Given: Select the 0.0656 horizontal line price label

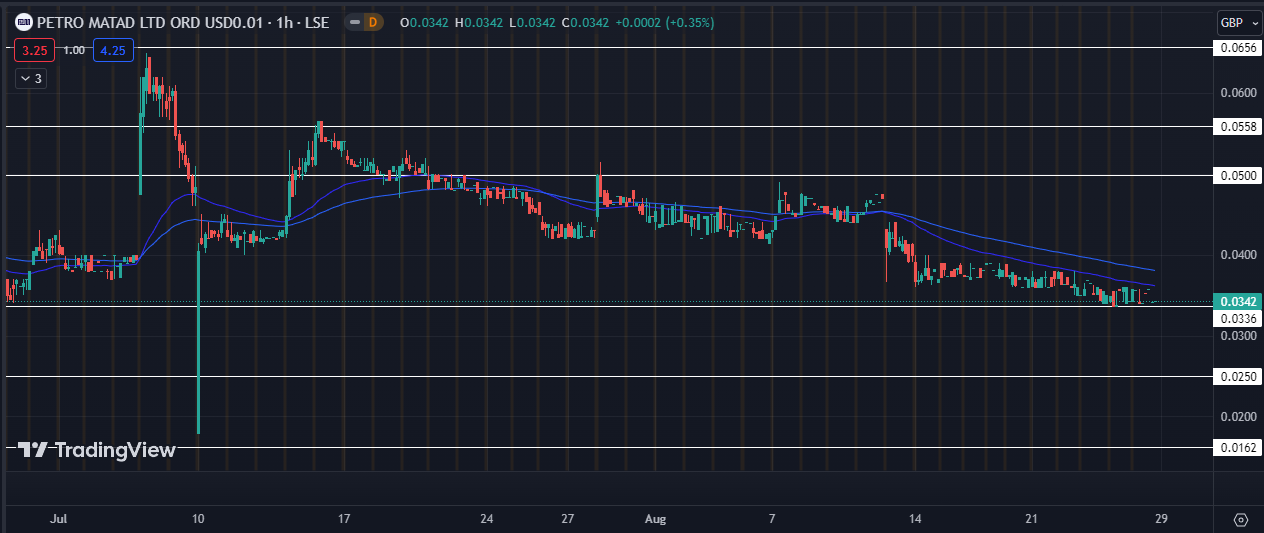Looking at the screenshot, I should tap(1237, 47).
